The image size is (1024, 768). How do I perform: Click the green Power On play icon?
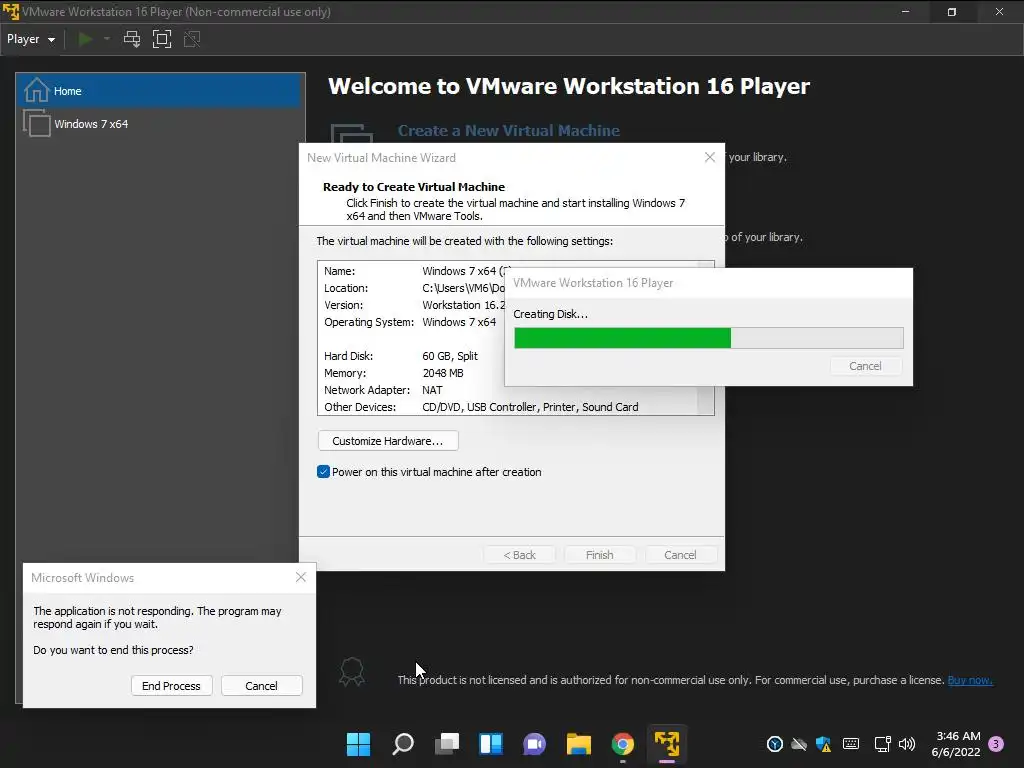85,39
